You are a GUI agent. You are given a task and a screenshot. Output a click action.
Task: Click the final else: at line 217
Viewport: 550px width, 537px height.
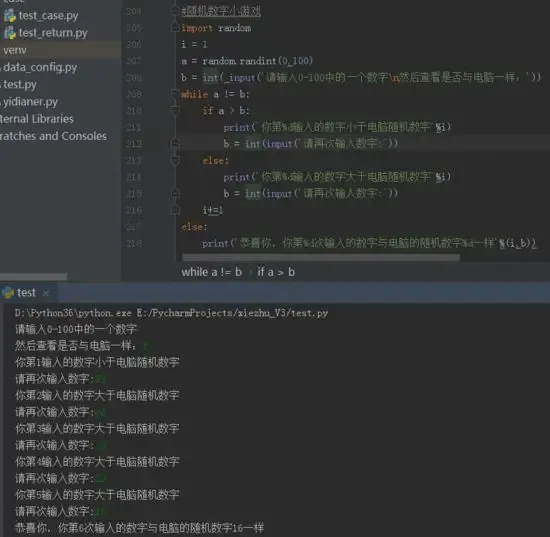tap(194, 227)
